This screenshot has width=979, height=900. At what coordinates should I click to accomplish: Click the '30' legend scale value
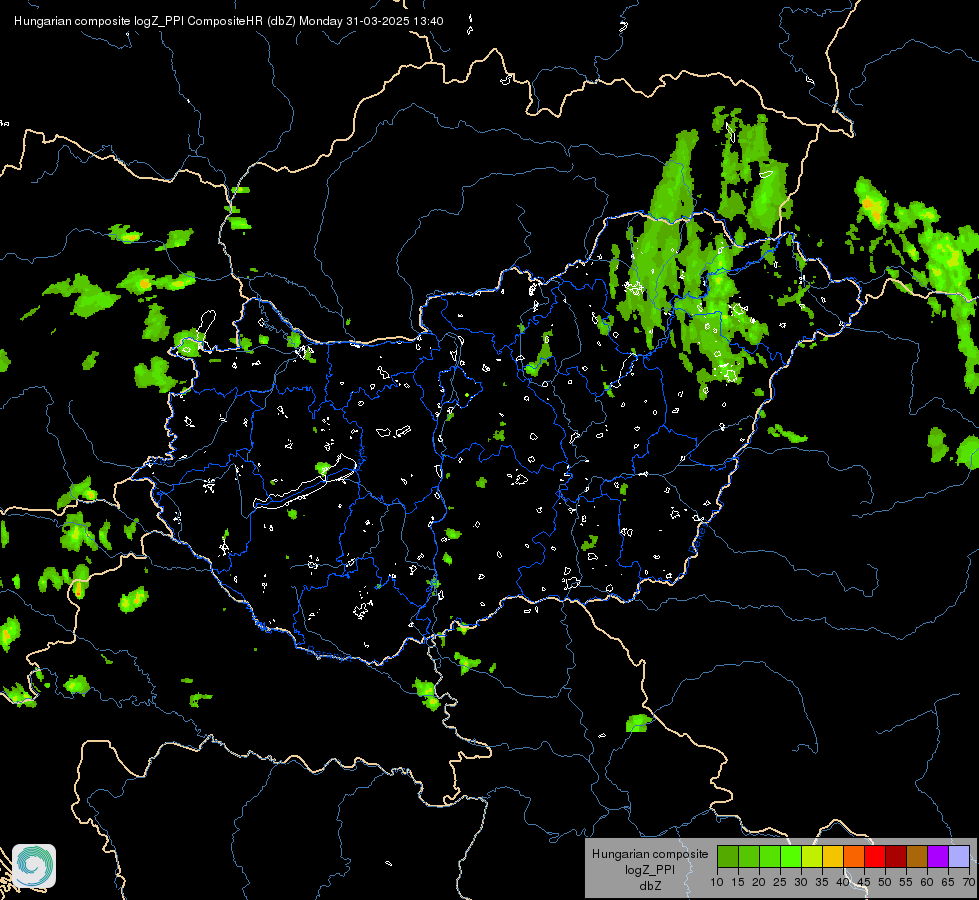(801, 883)
